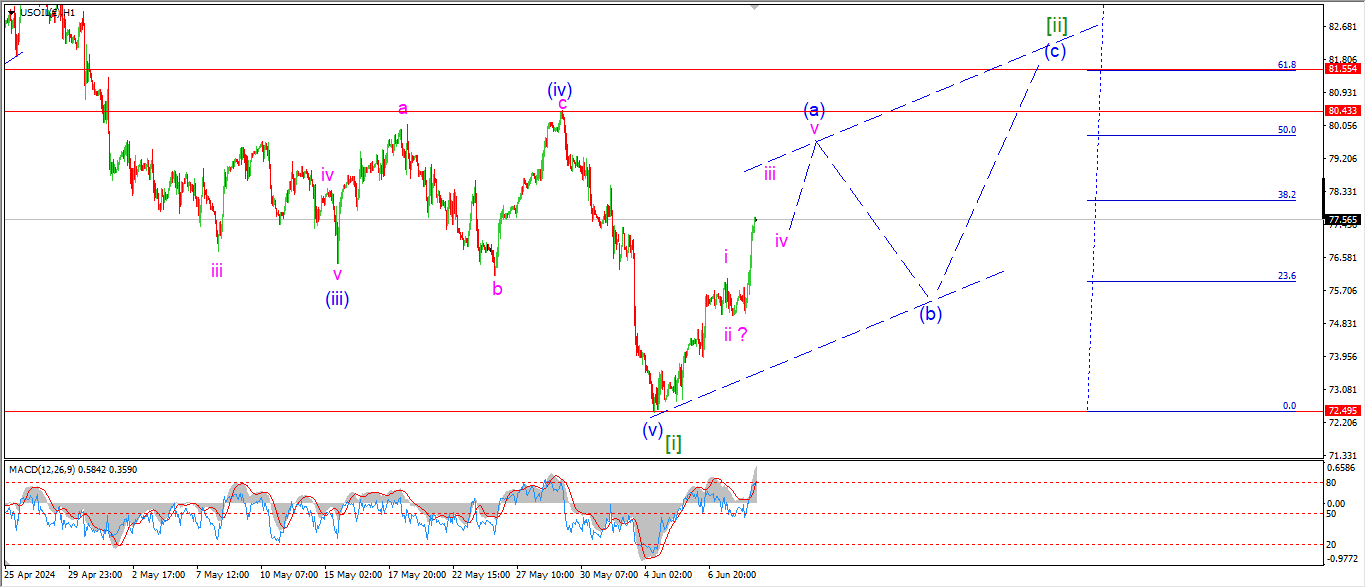This screenshot has height=588, width=1366.
Task: Select the green [i] wave label
Action: click(x=674, y=443)
